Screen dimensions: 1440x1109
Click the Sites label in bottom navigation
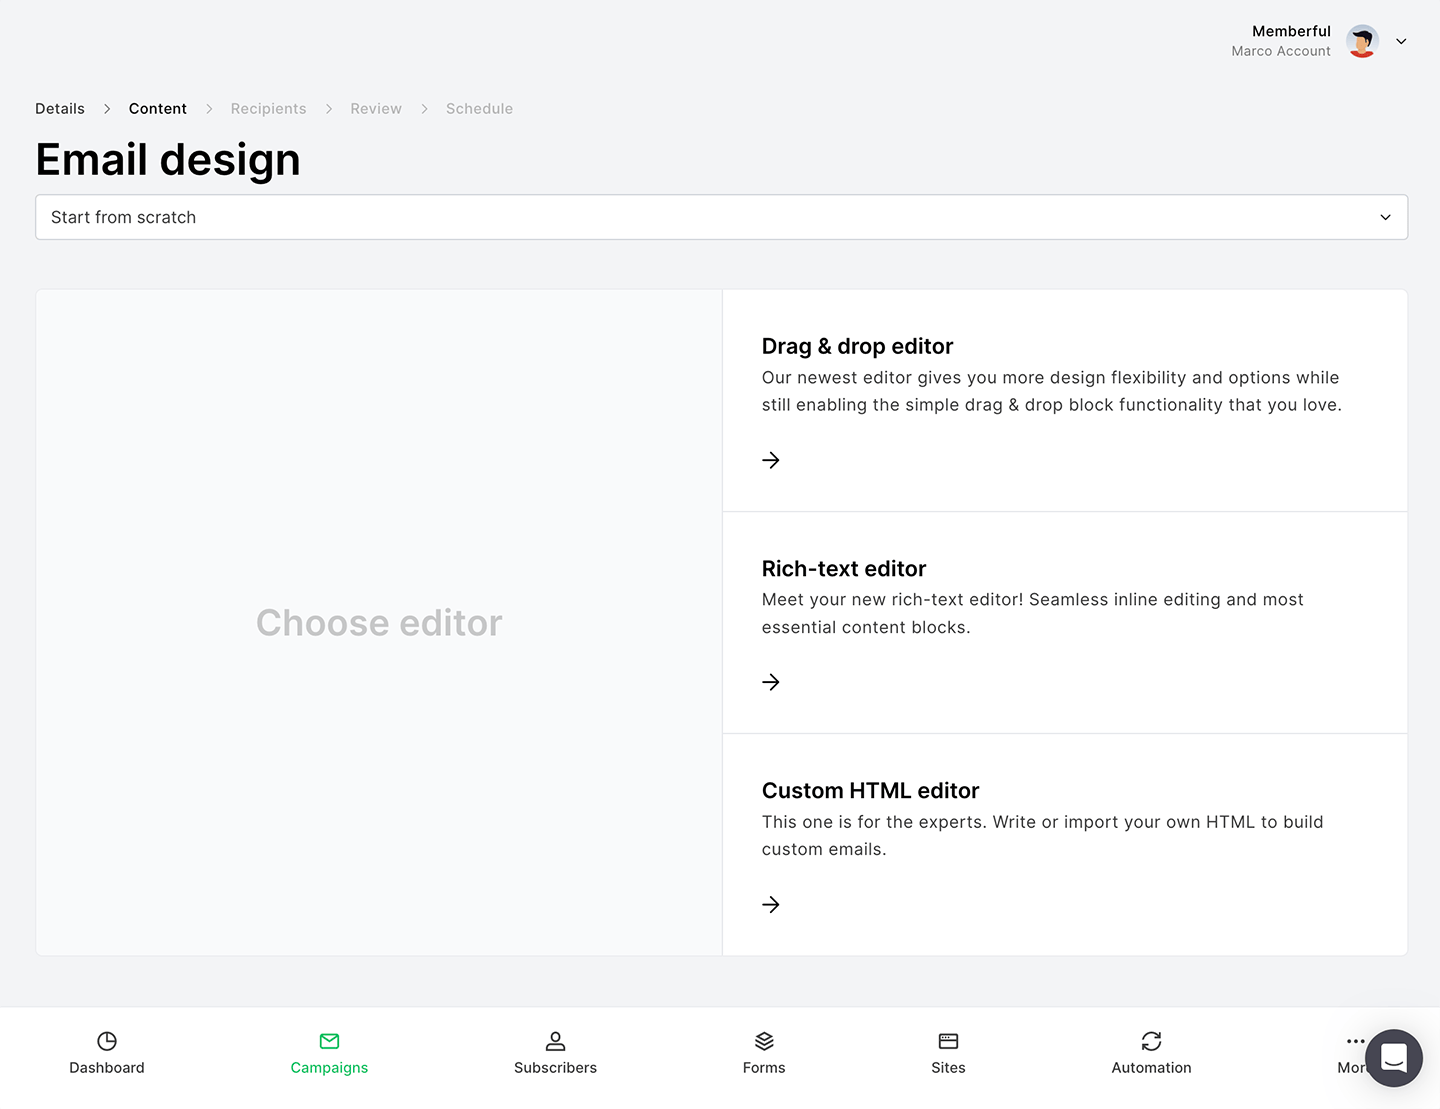(948, 1068)
